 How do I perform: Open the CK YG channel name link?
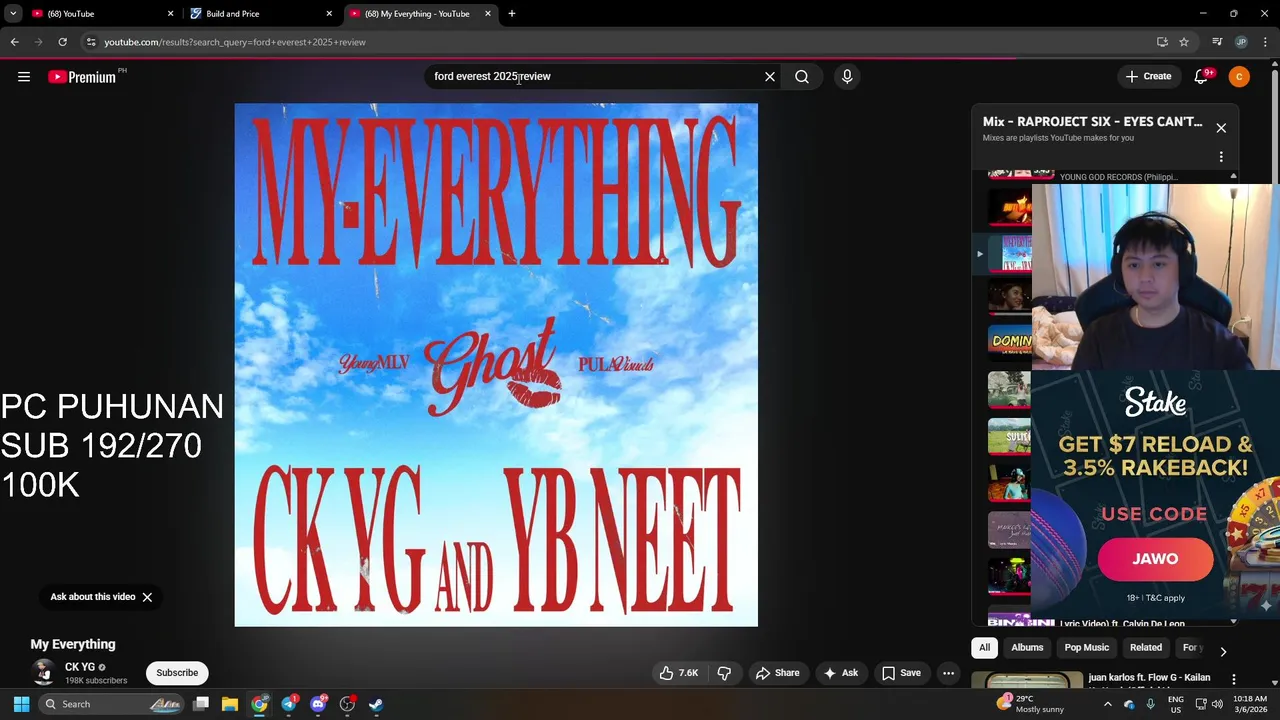tap(80, 667)
